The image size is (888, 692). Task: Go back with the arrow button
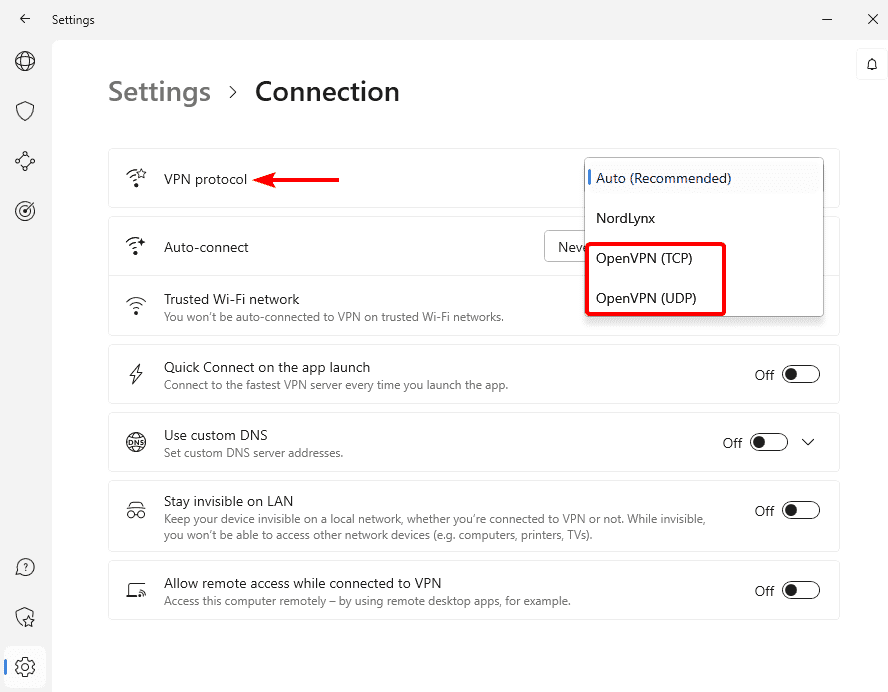pos(25,19)
